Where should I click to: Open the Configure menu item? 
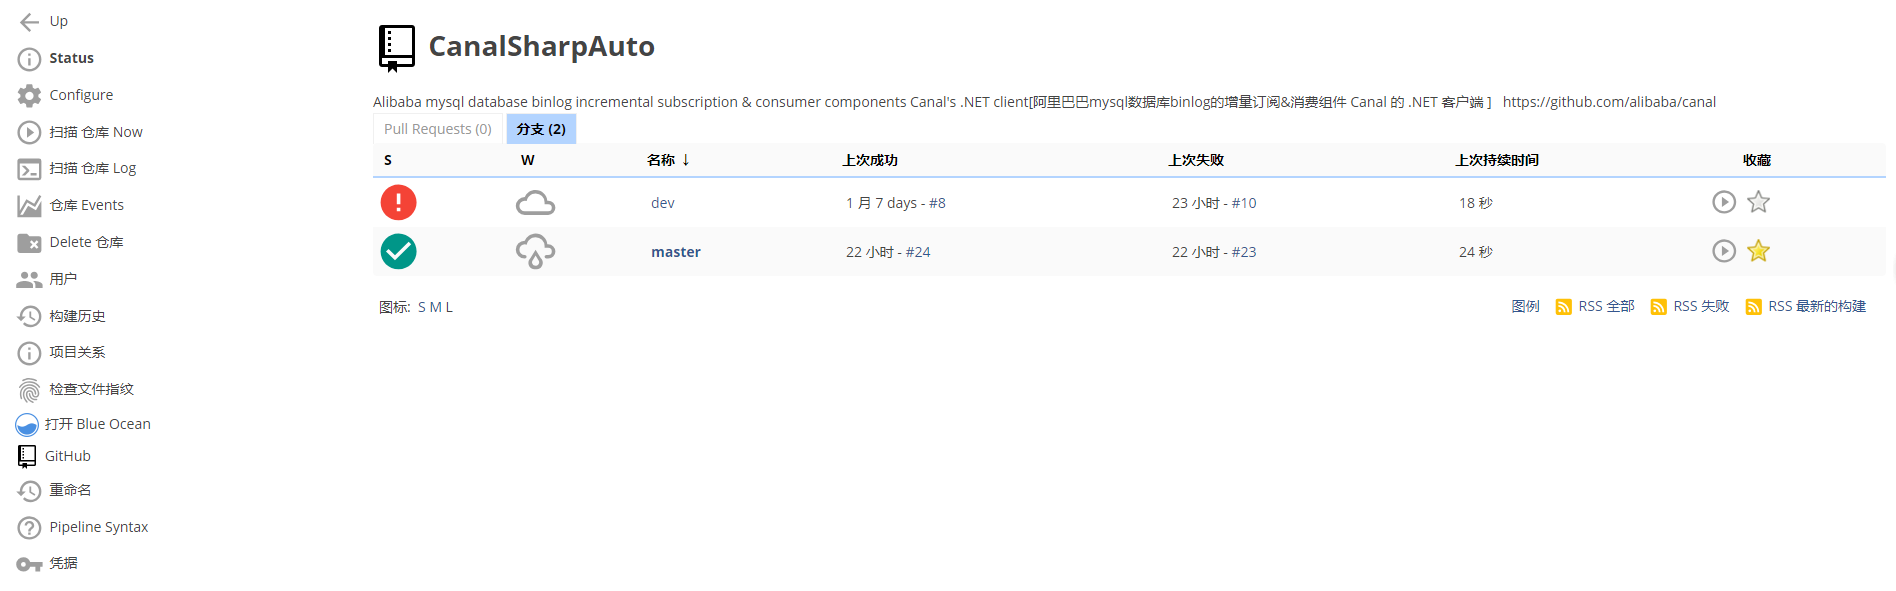(x=81, y=95)
